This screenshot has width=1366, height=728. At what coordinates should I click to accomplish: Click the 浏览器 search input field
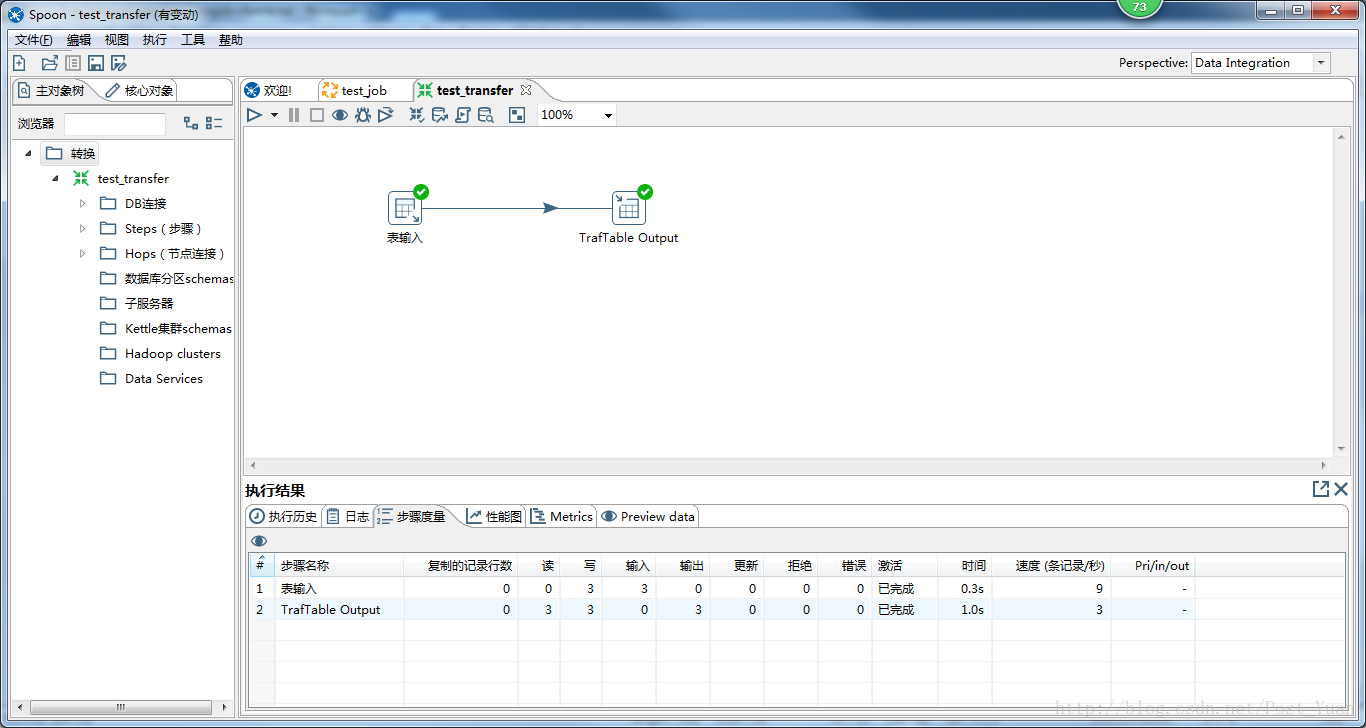tap(115, 124)
